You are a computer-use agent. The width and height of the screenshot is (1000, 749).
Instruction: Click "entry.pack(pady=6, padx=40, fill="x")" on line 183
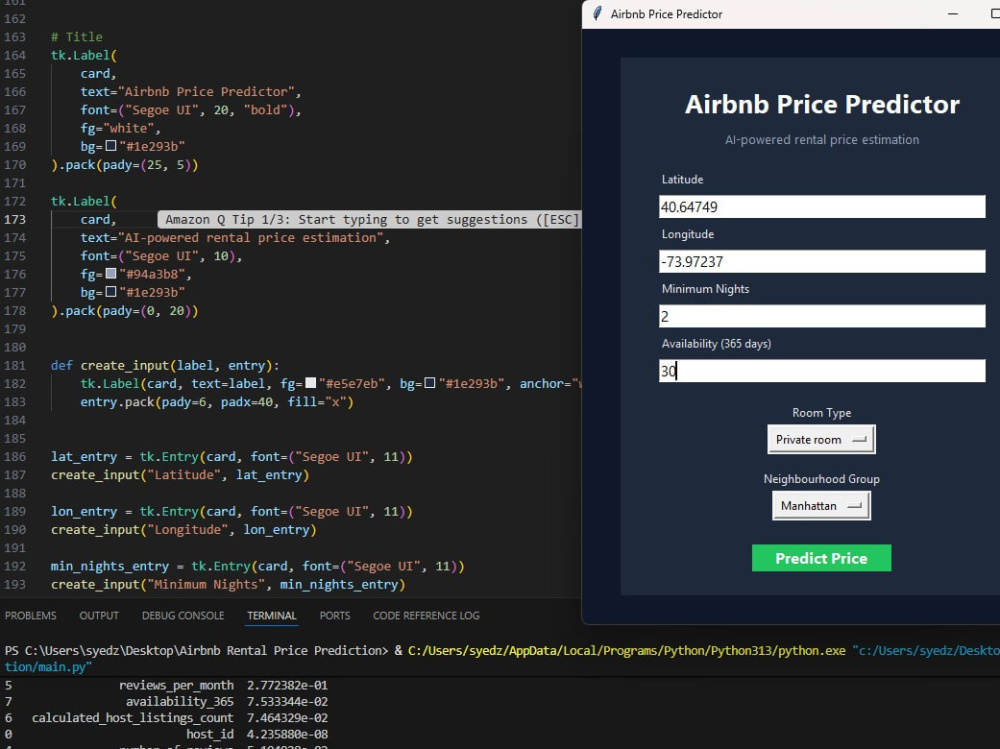coord(217,402)
